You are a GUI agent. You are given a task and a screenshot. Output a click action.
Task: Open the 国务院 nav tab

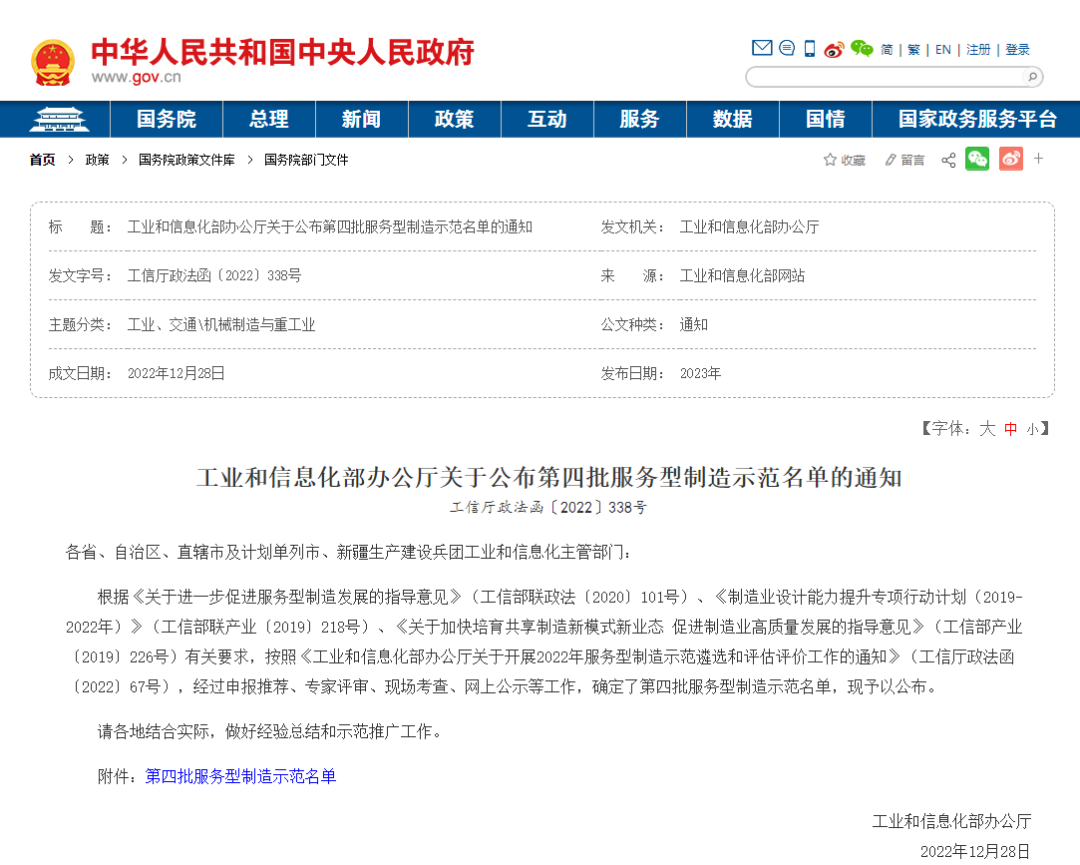pos(166,119)
